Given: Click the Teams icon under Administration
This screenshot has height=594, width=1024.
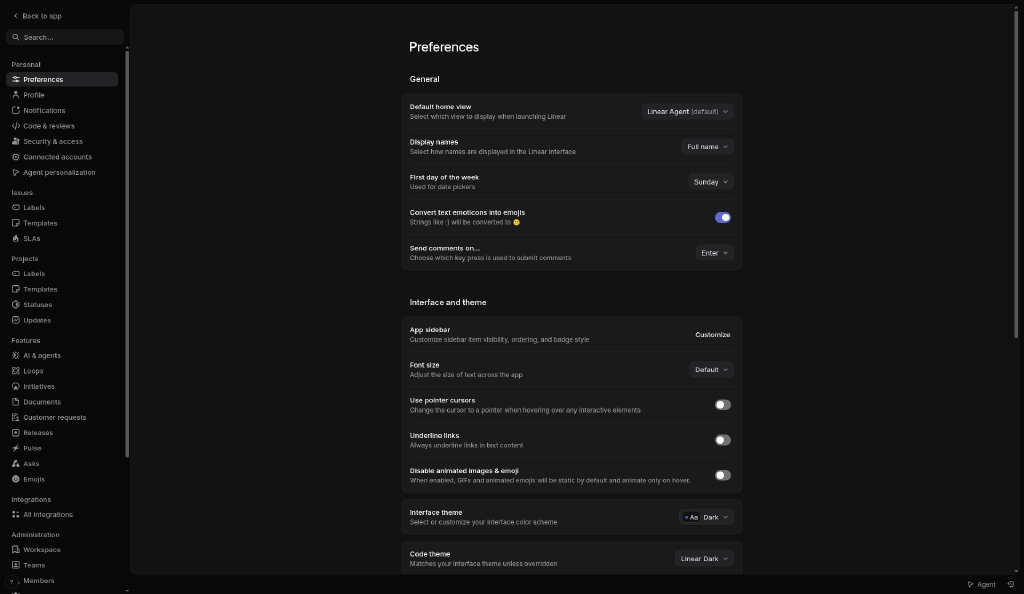Looking at the screenshot, I should point(16,565).
